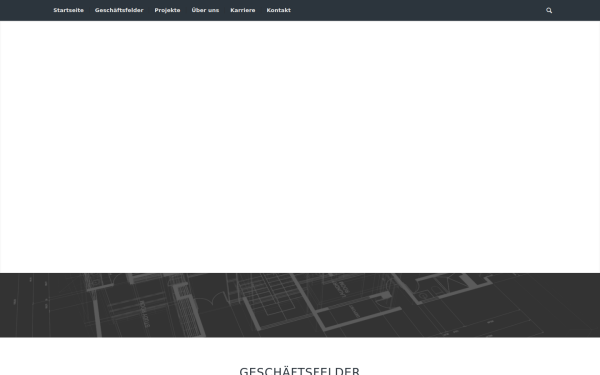
Task: Go to the Startseite menu item
Action: click(x=68, y=10)
